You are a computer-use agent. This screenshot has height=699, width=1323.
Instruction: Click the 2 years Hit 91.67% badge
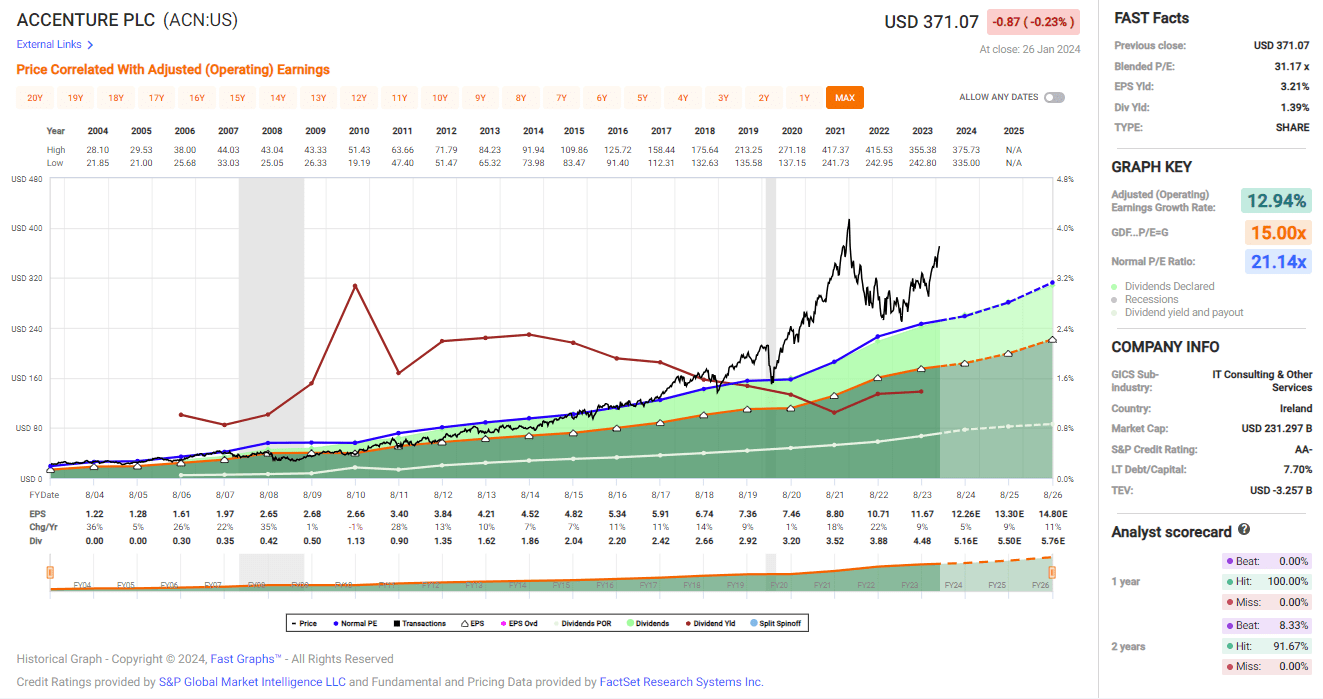pyautogui.click(x=1266, y=646)
